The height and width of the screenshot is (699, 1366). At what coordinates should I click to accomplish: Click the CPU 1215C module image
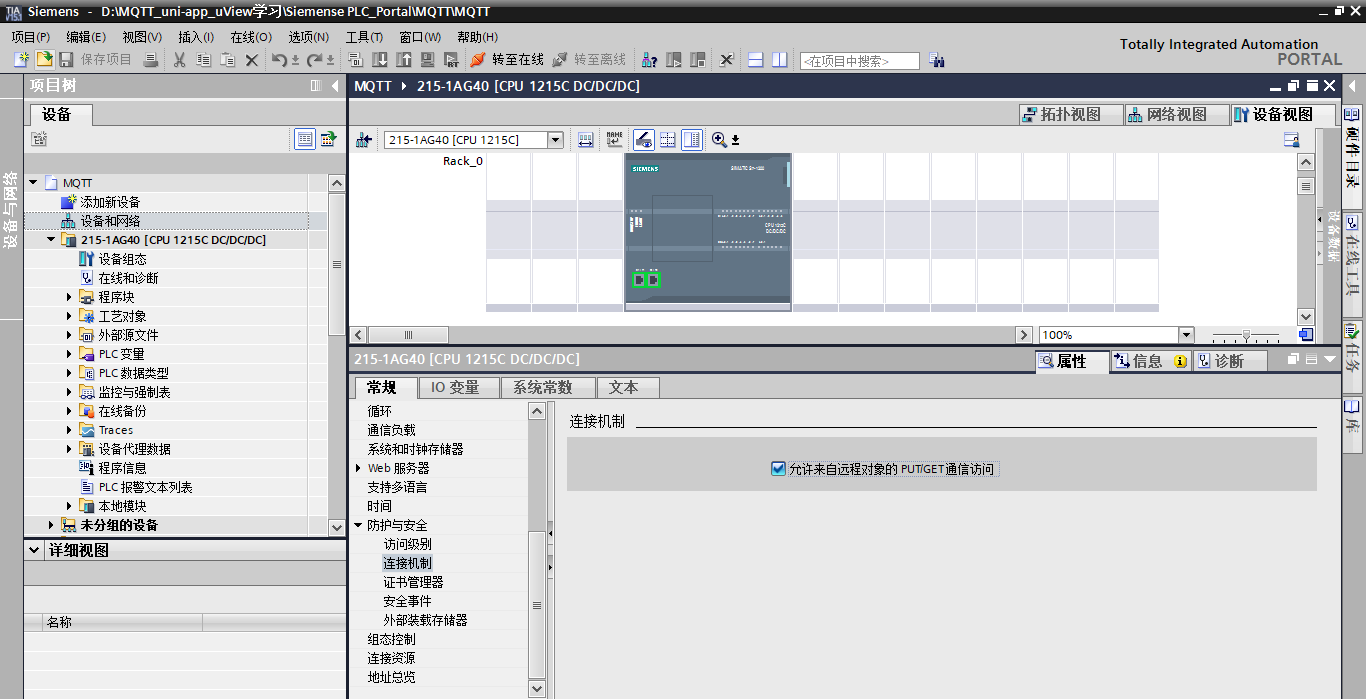708,232
